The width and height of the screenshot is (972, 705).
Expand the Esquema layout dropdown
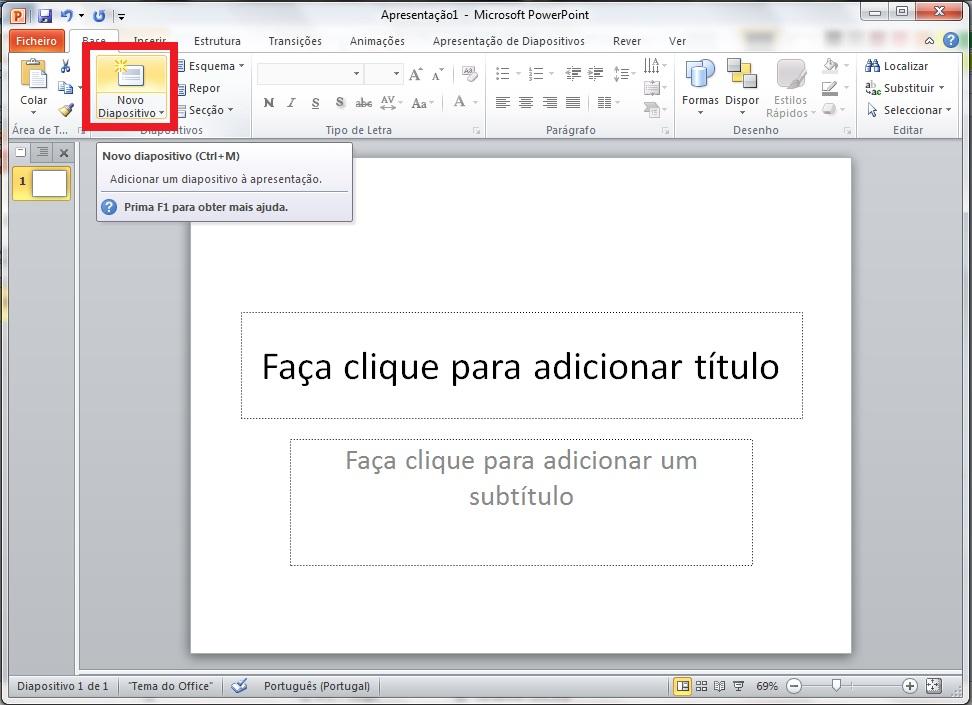coord(211,66)
